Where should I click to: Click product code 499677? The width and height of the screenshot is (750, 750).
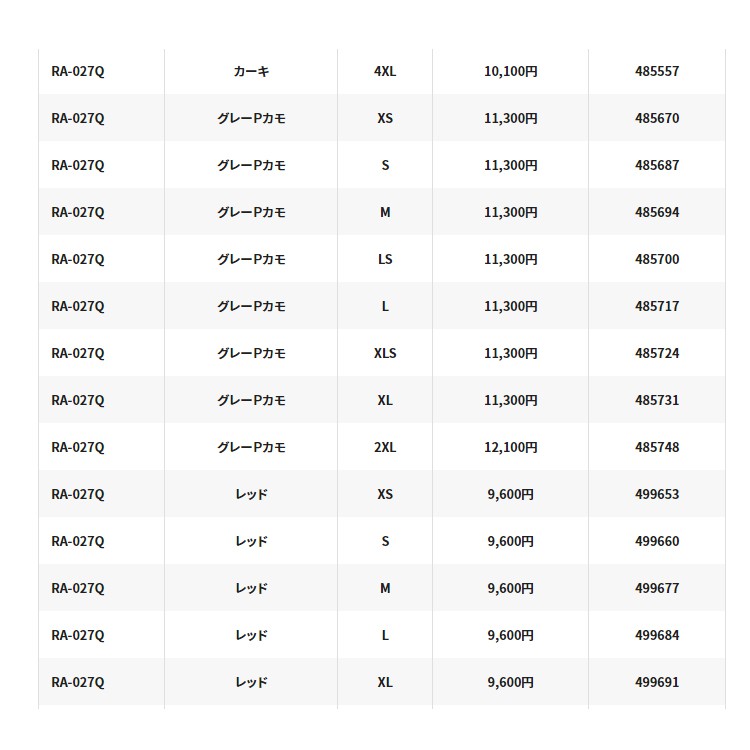click(656, 588)
